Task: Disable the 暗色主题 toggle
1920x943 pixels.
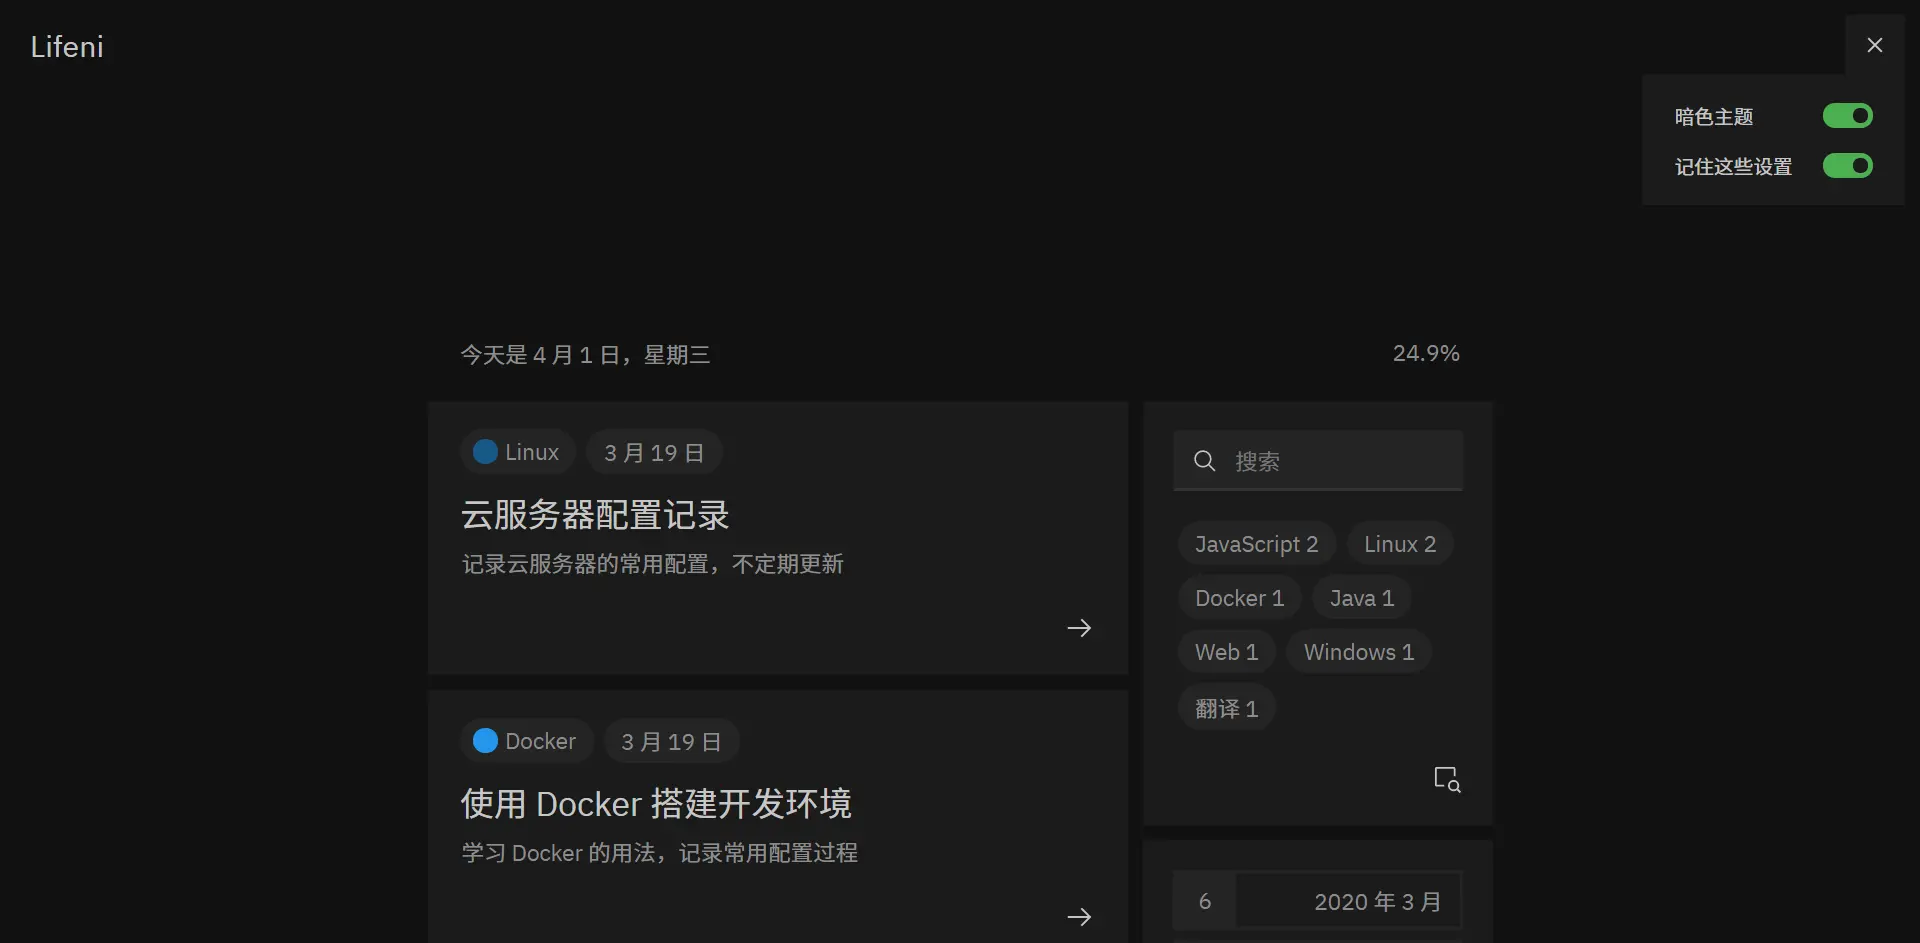Action: pyautogui.click(x=1847, y=116)
